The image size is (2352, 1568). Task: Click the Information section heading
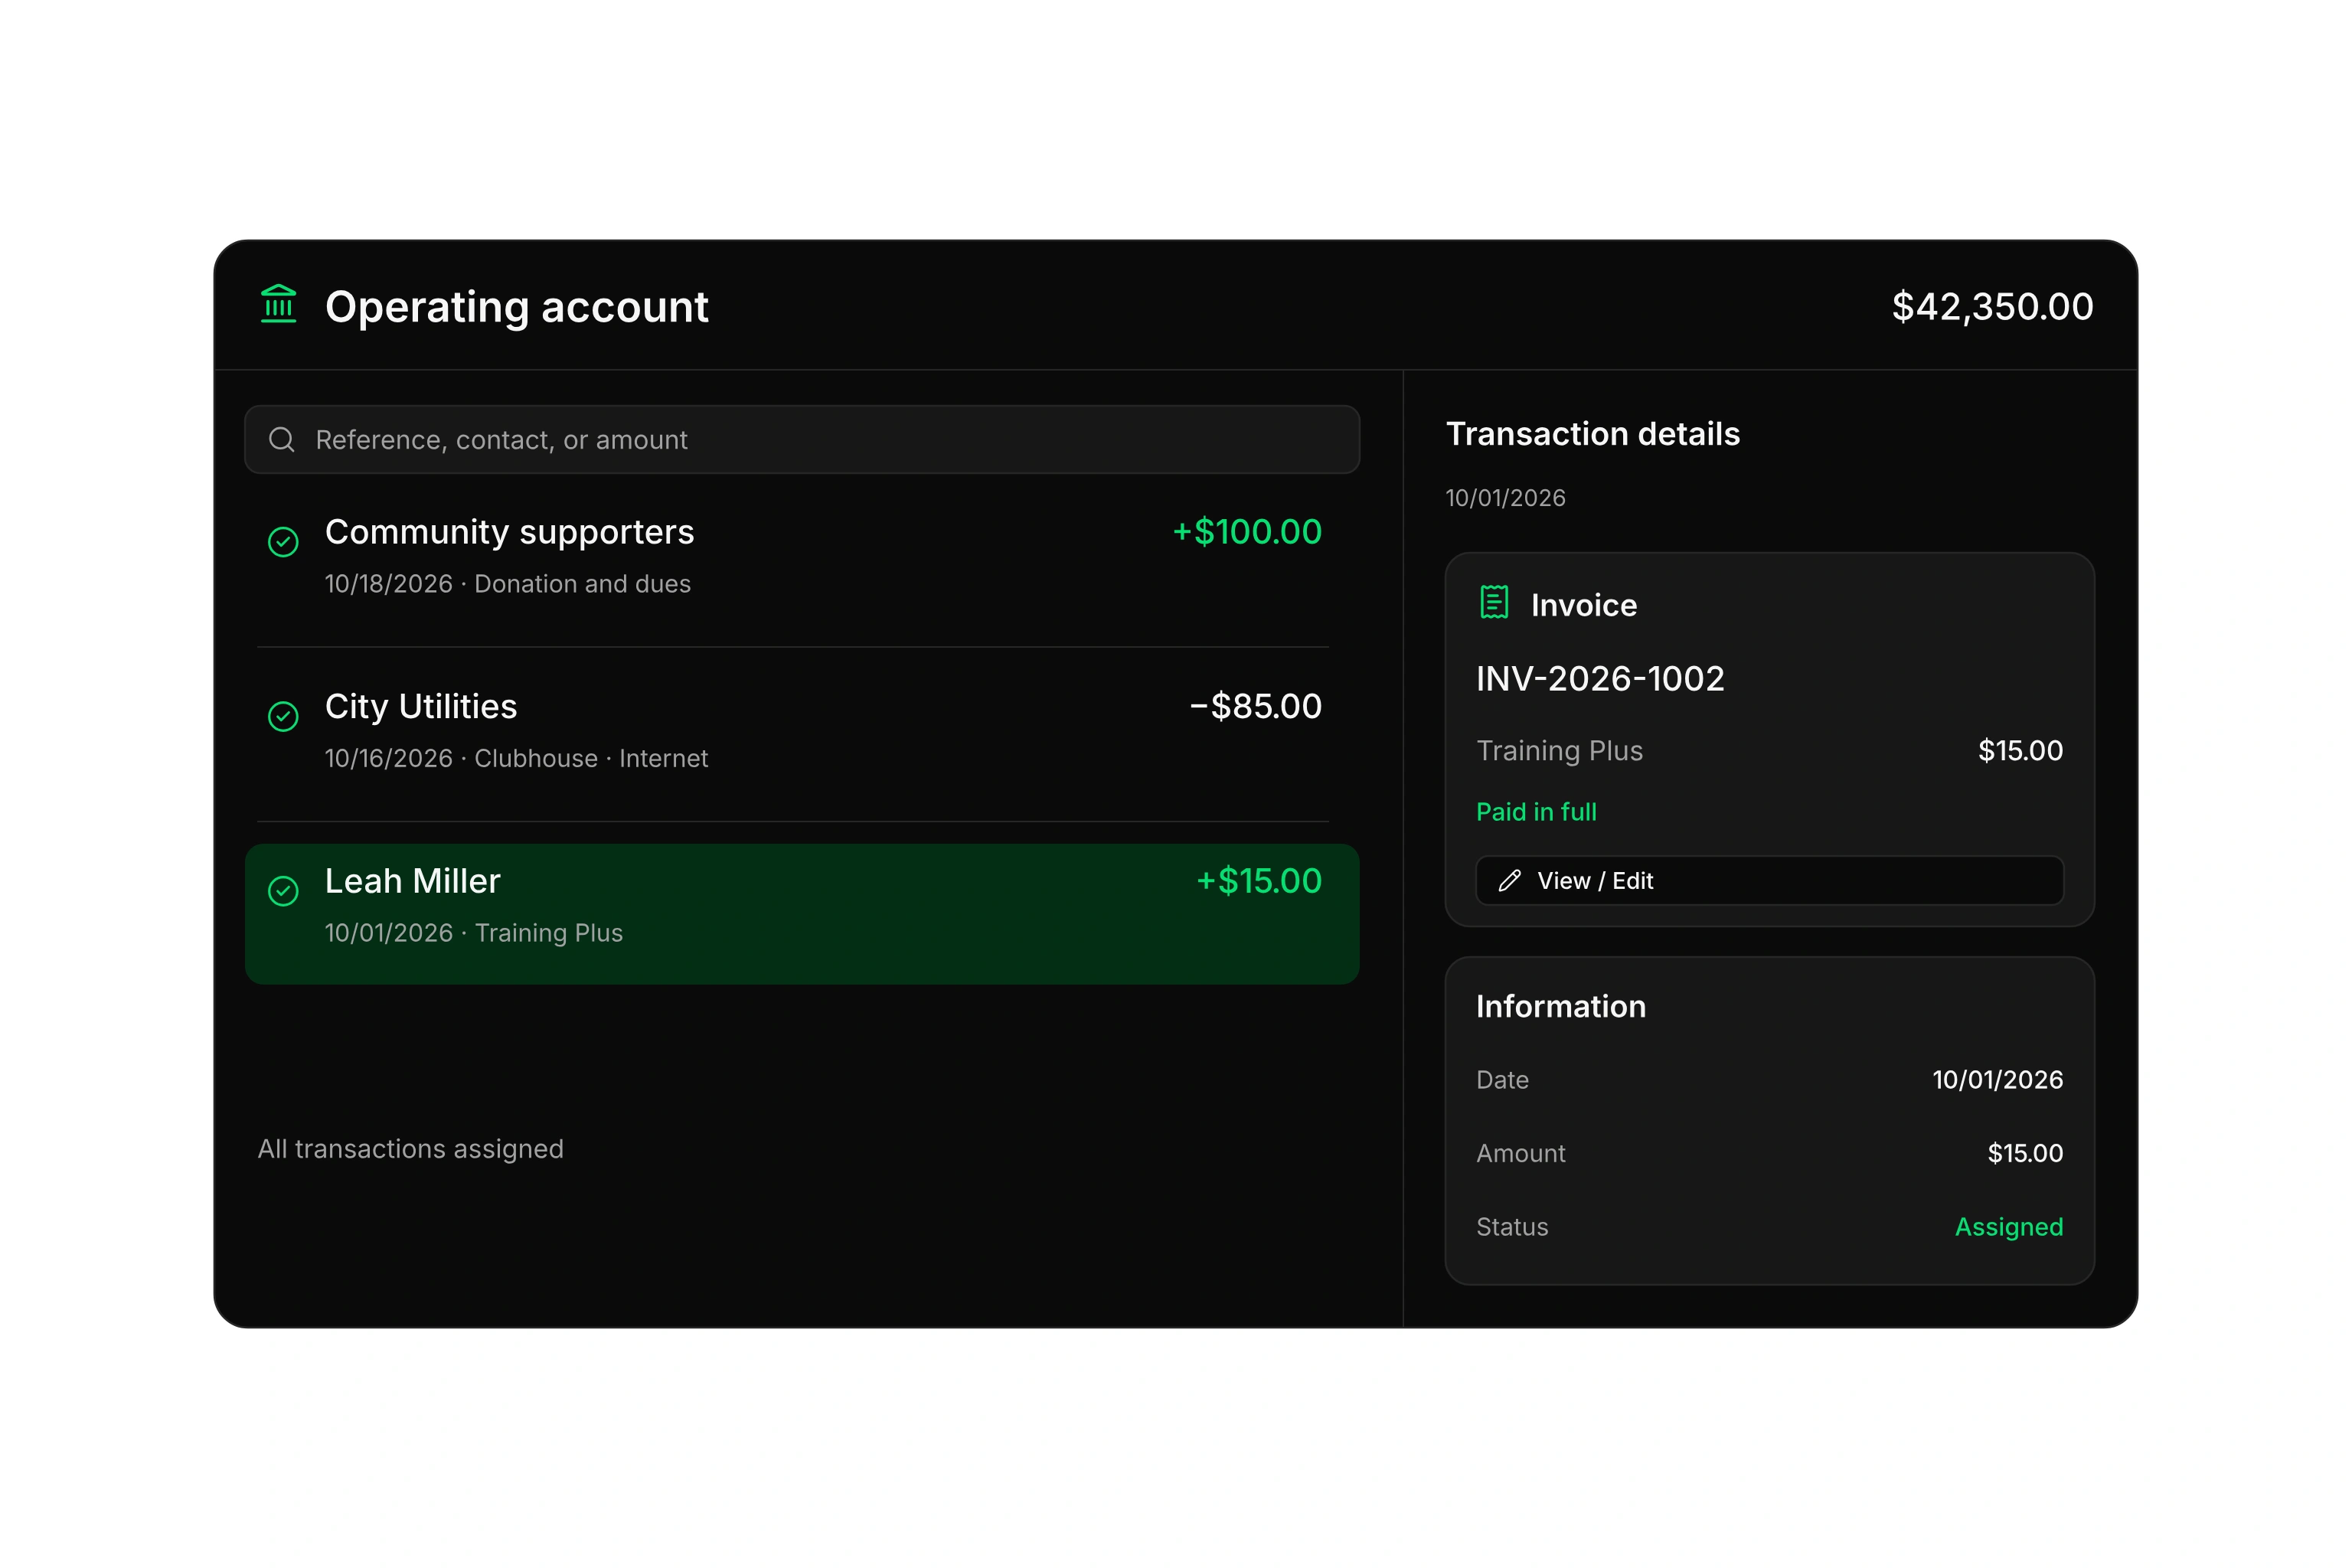coord(1560,1007)
